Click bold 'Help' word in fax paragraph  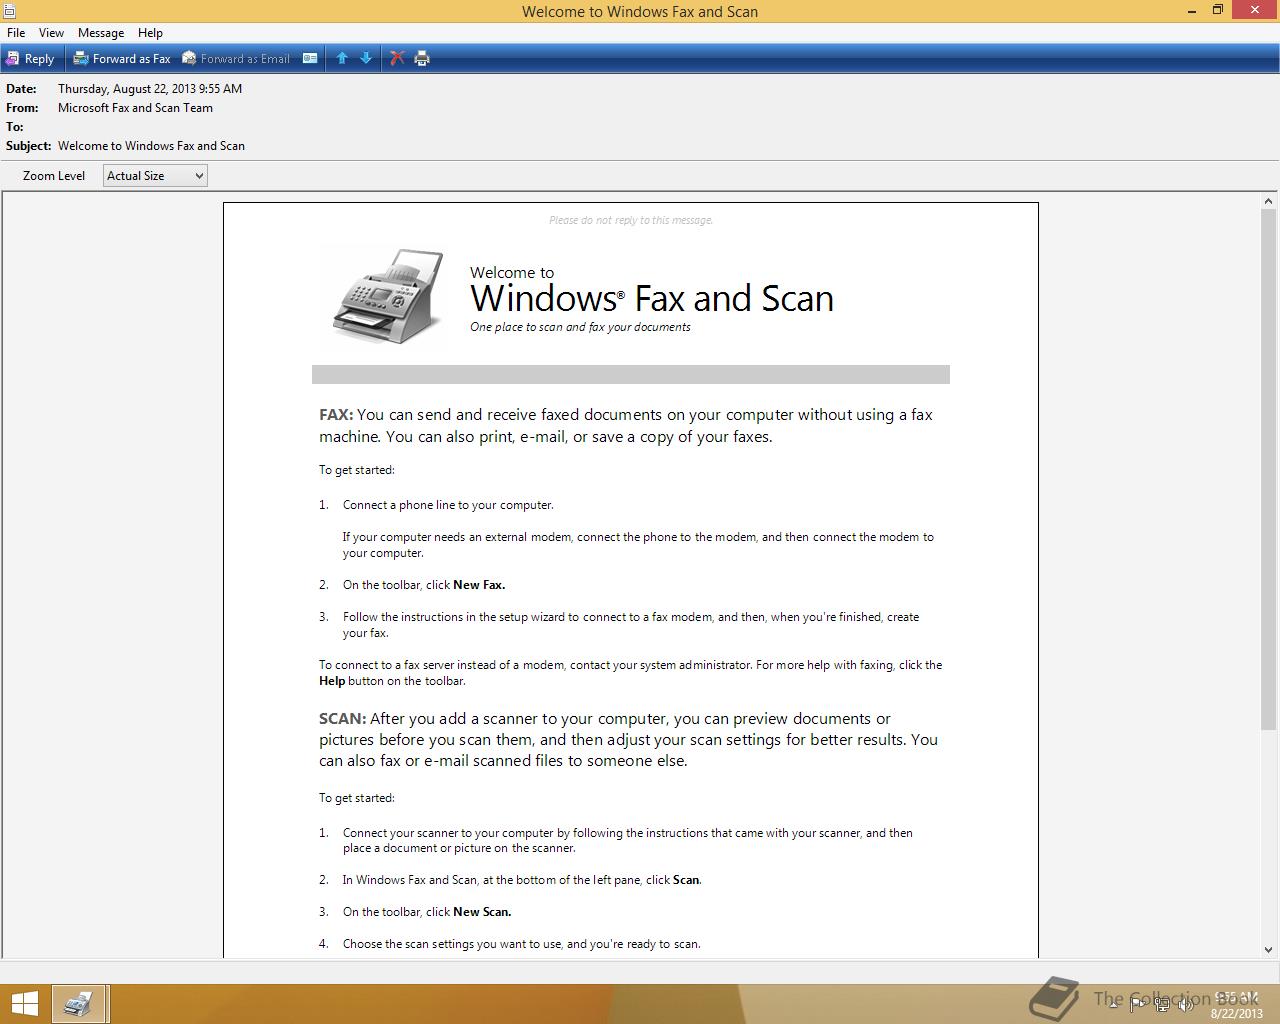point(332,681)
